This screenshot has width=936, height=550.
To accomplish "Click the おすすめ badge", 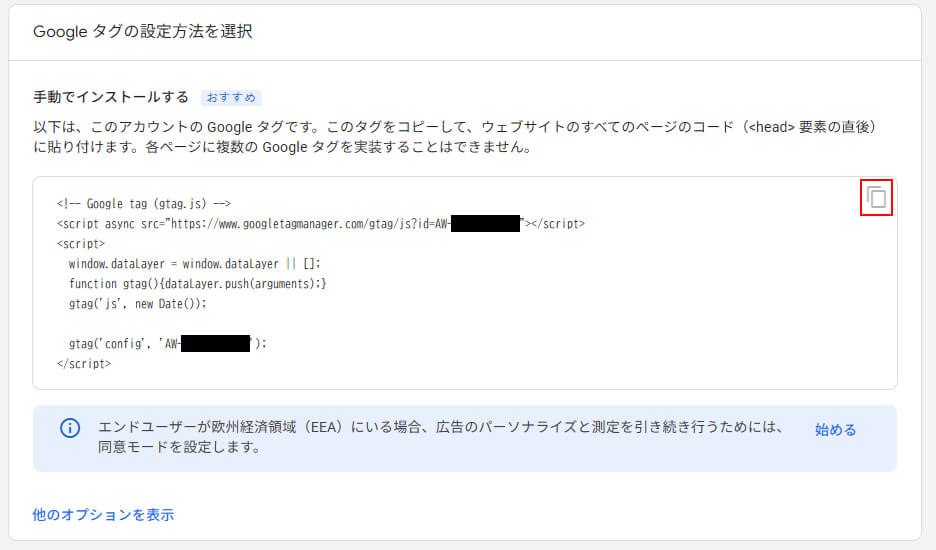I will click(231, 97).
